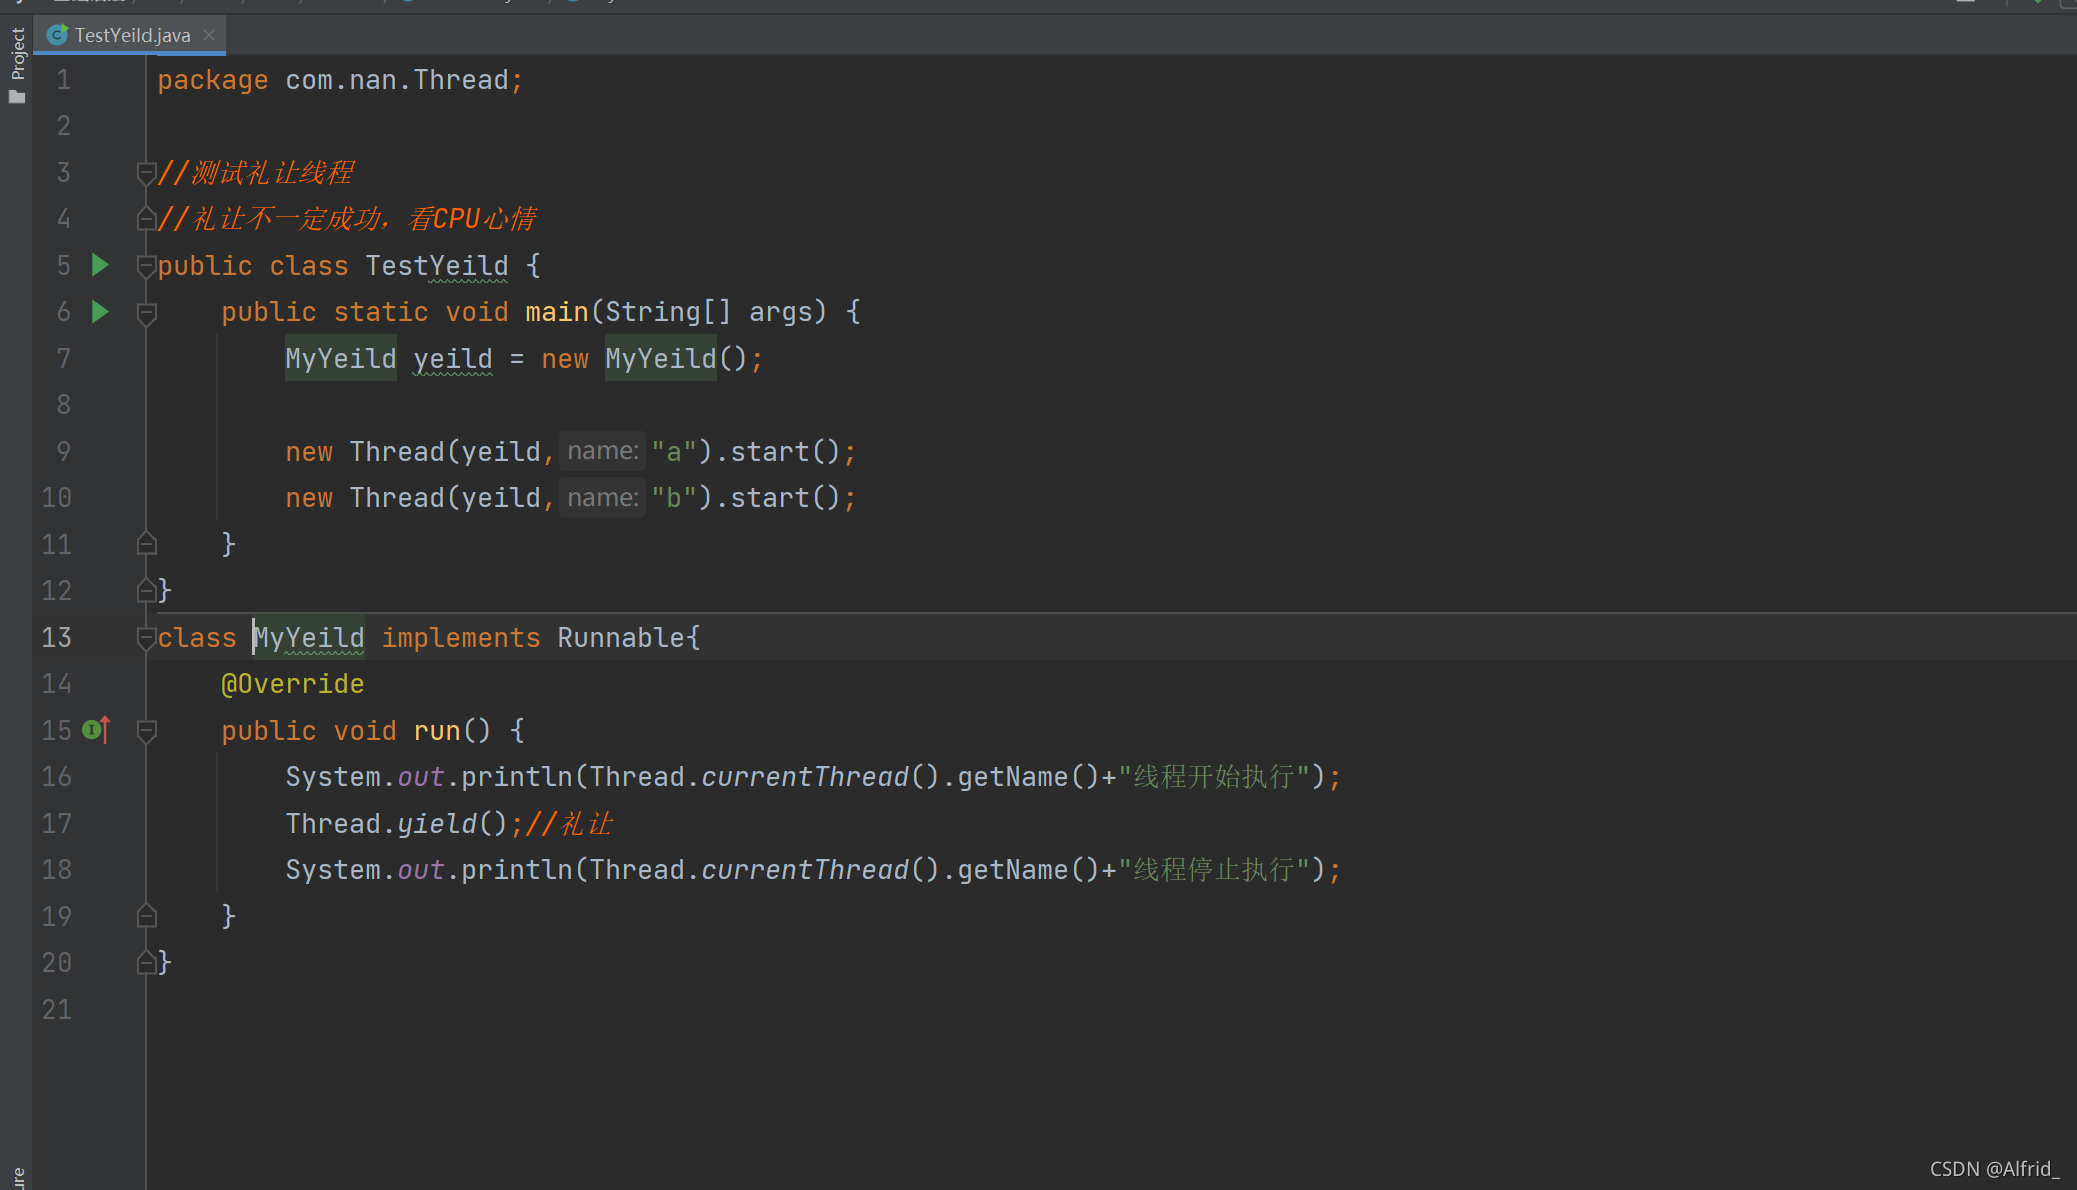Click Thread.yield() call on line 17

tap(397, 824)
